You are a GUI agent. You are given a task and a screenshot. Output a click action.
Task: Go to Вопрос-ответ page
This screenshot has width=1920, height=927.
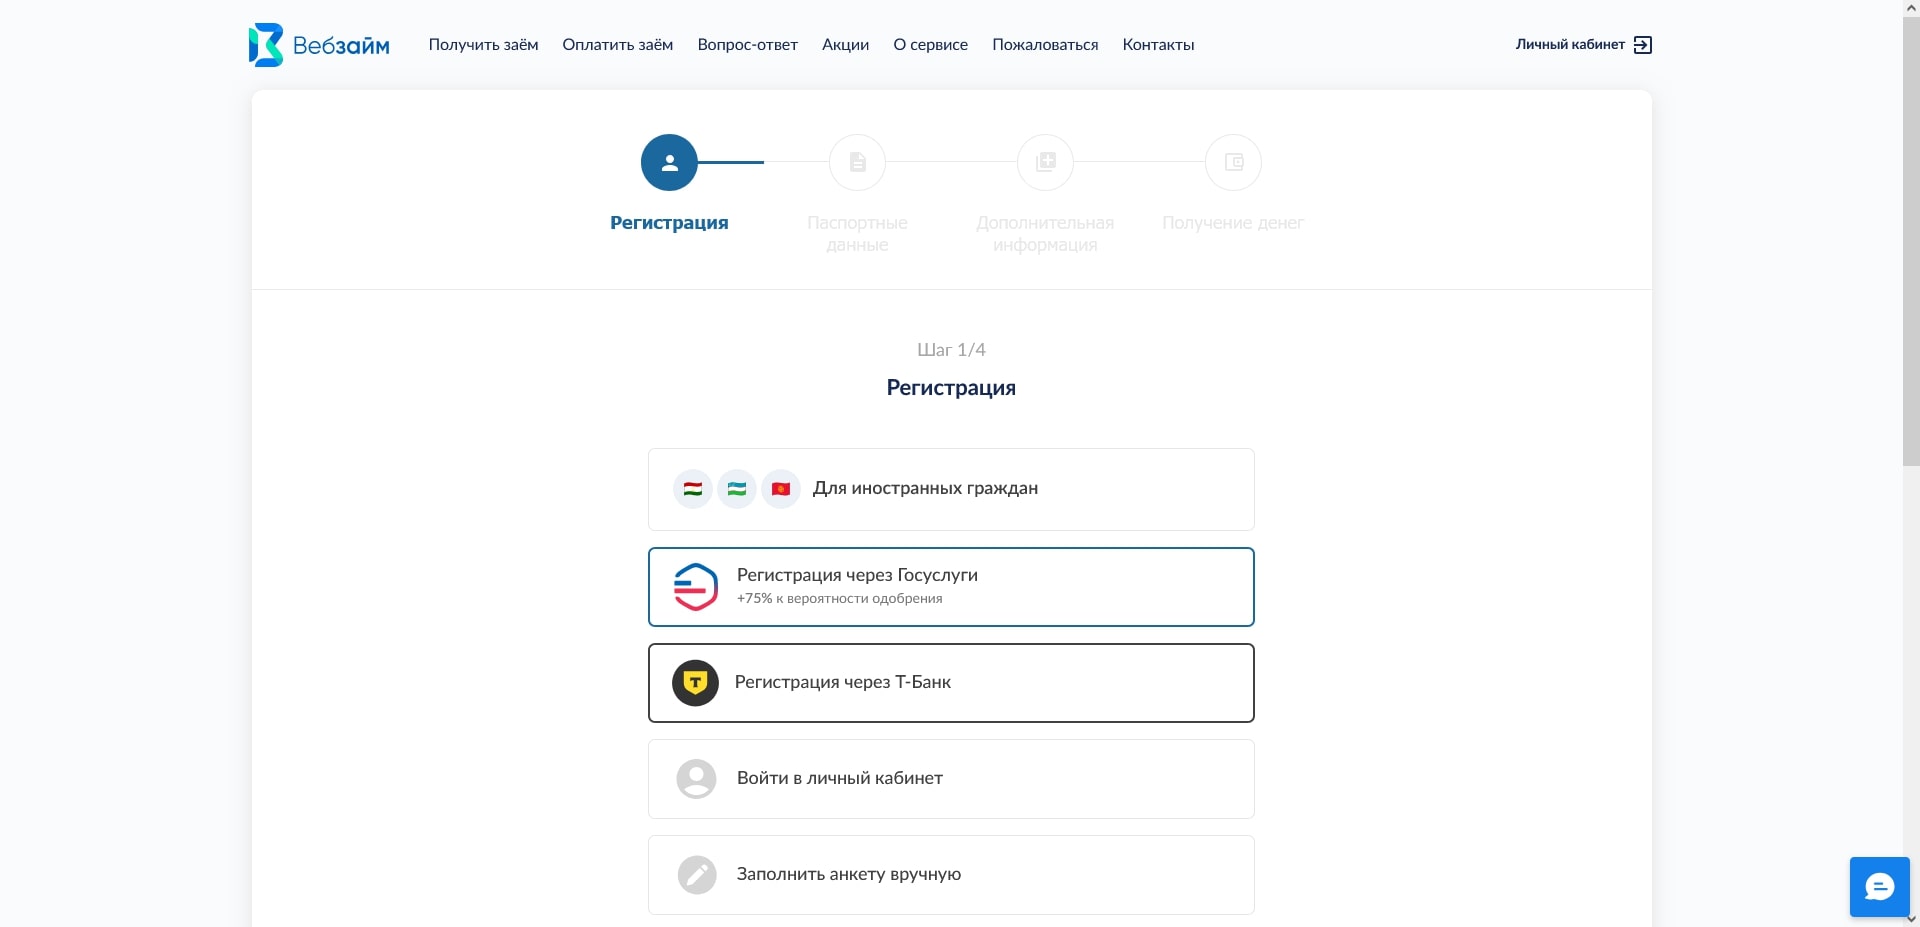pyautogui.click(x=747, y=45)
